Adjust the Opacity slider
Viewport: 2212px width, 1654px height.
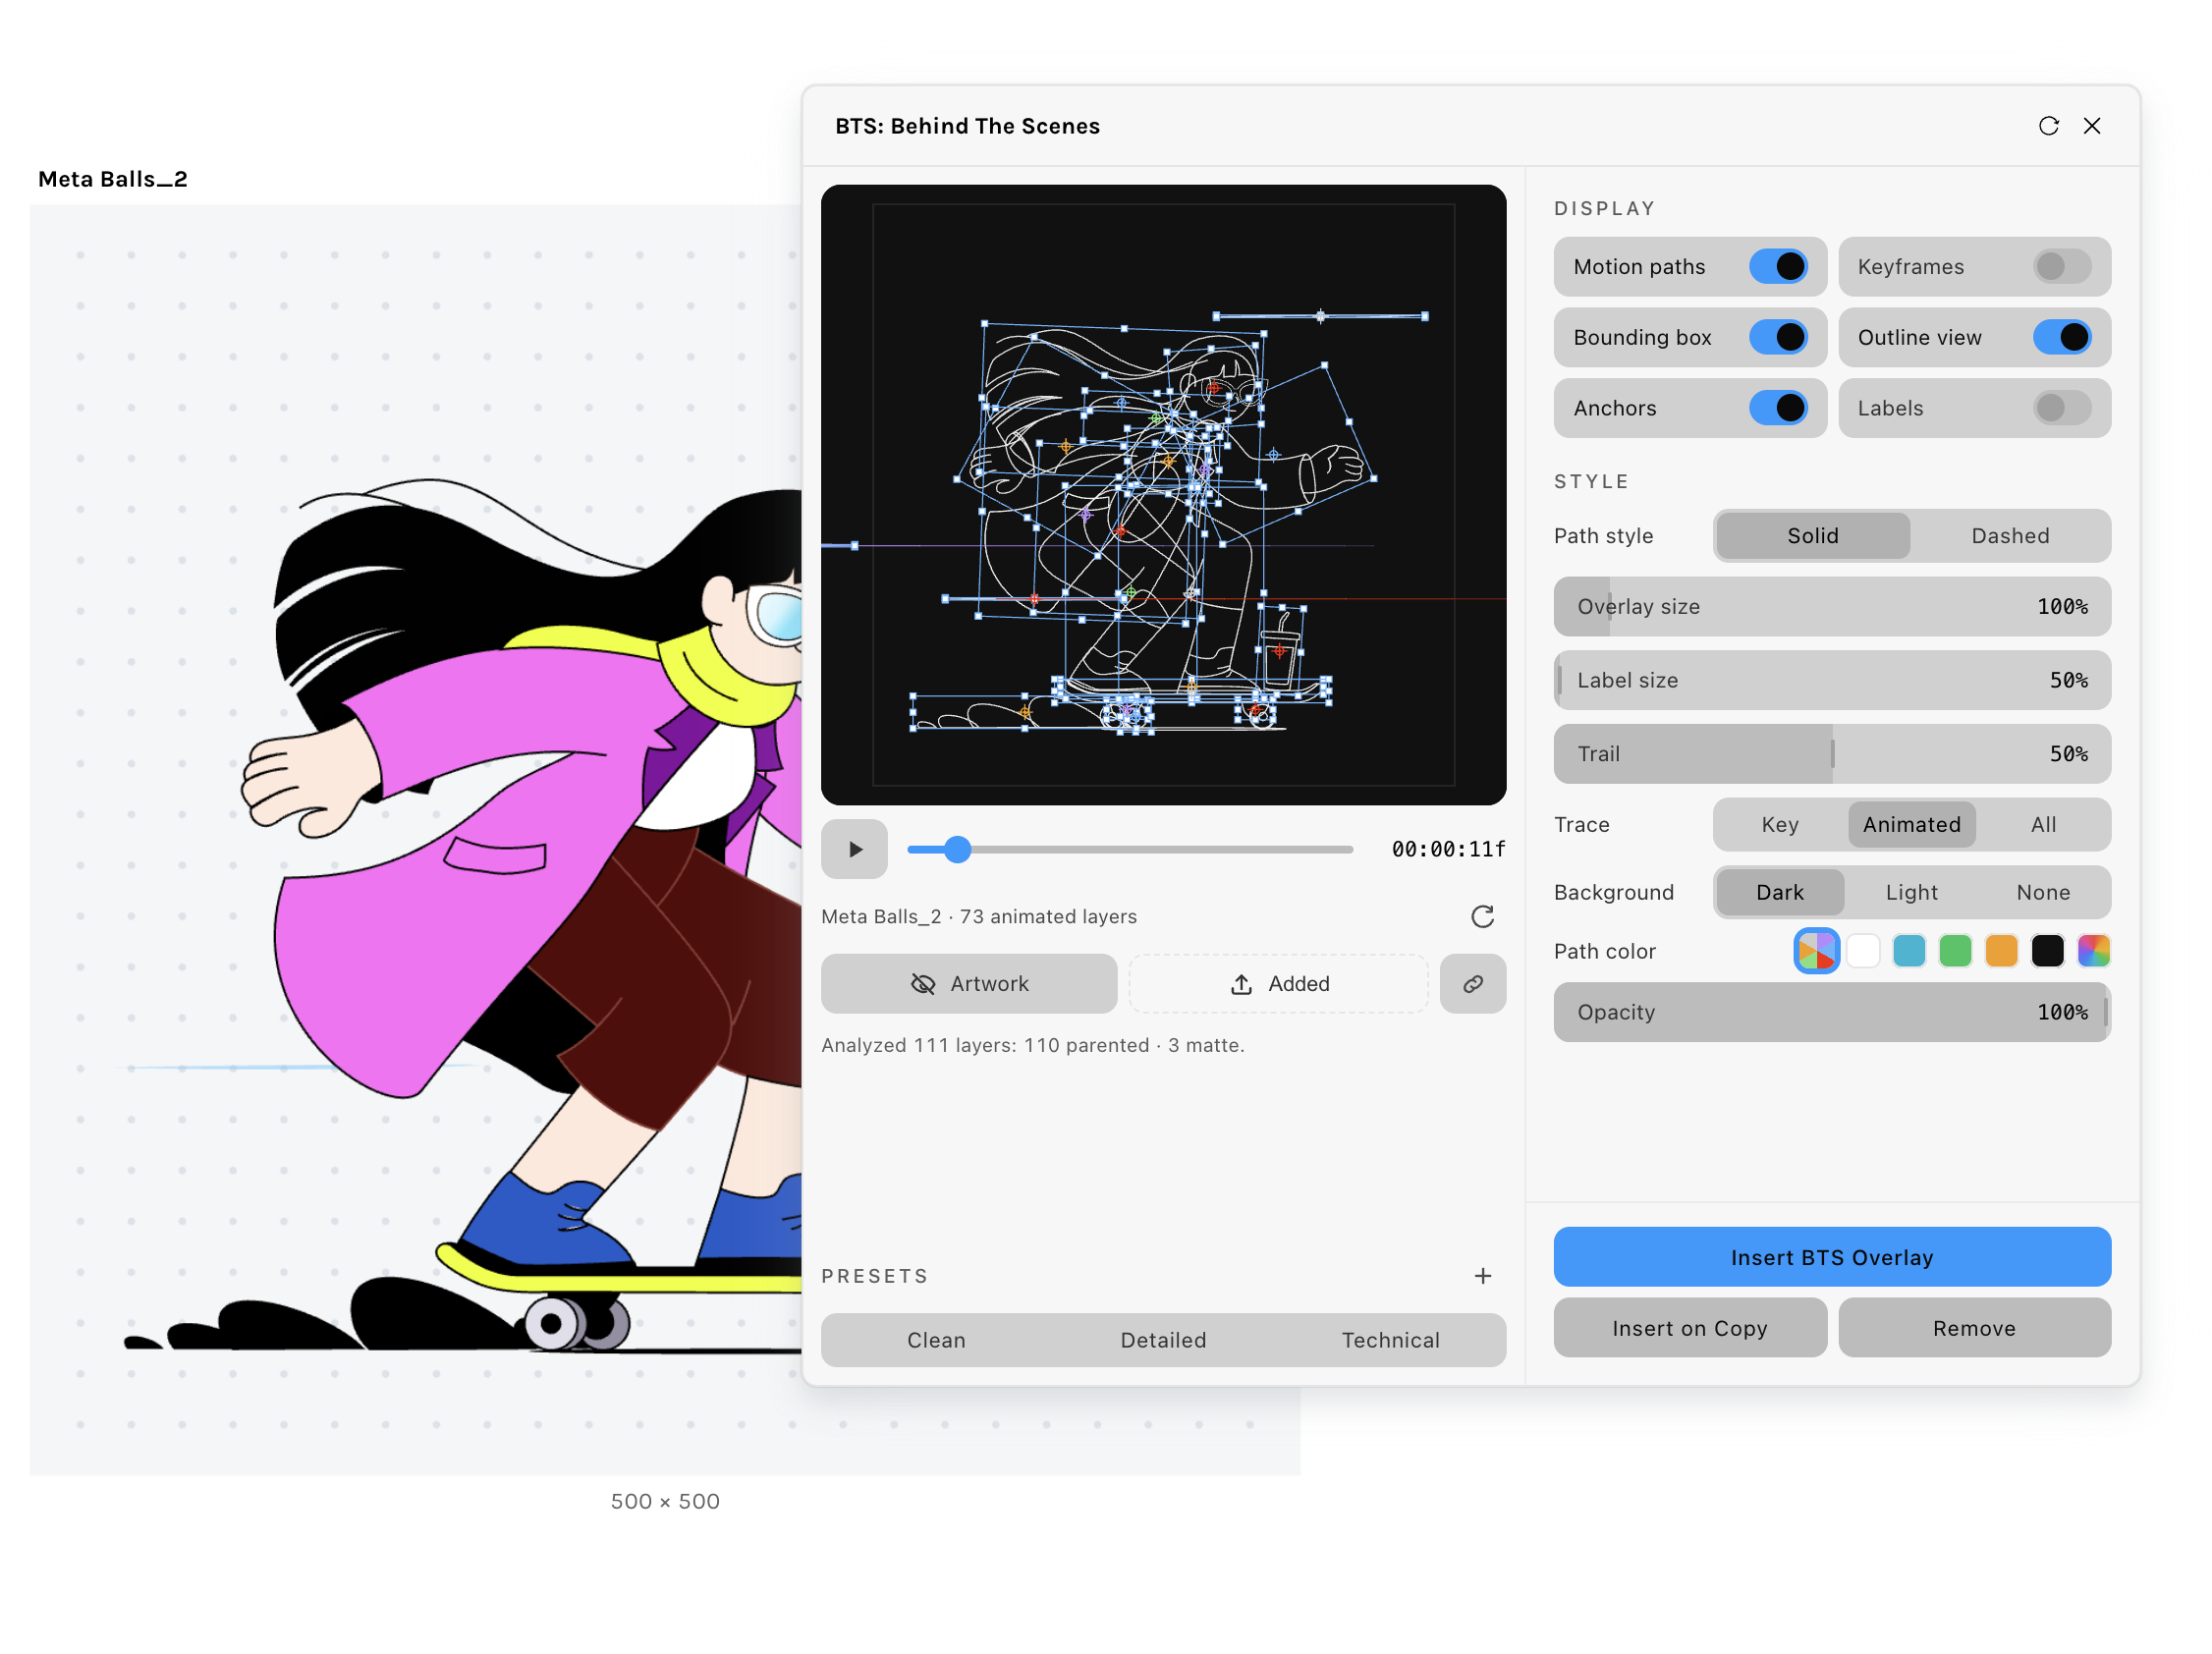pos(1832,1012)
